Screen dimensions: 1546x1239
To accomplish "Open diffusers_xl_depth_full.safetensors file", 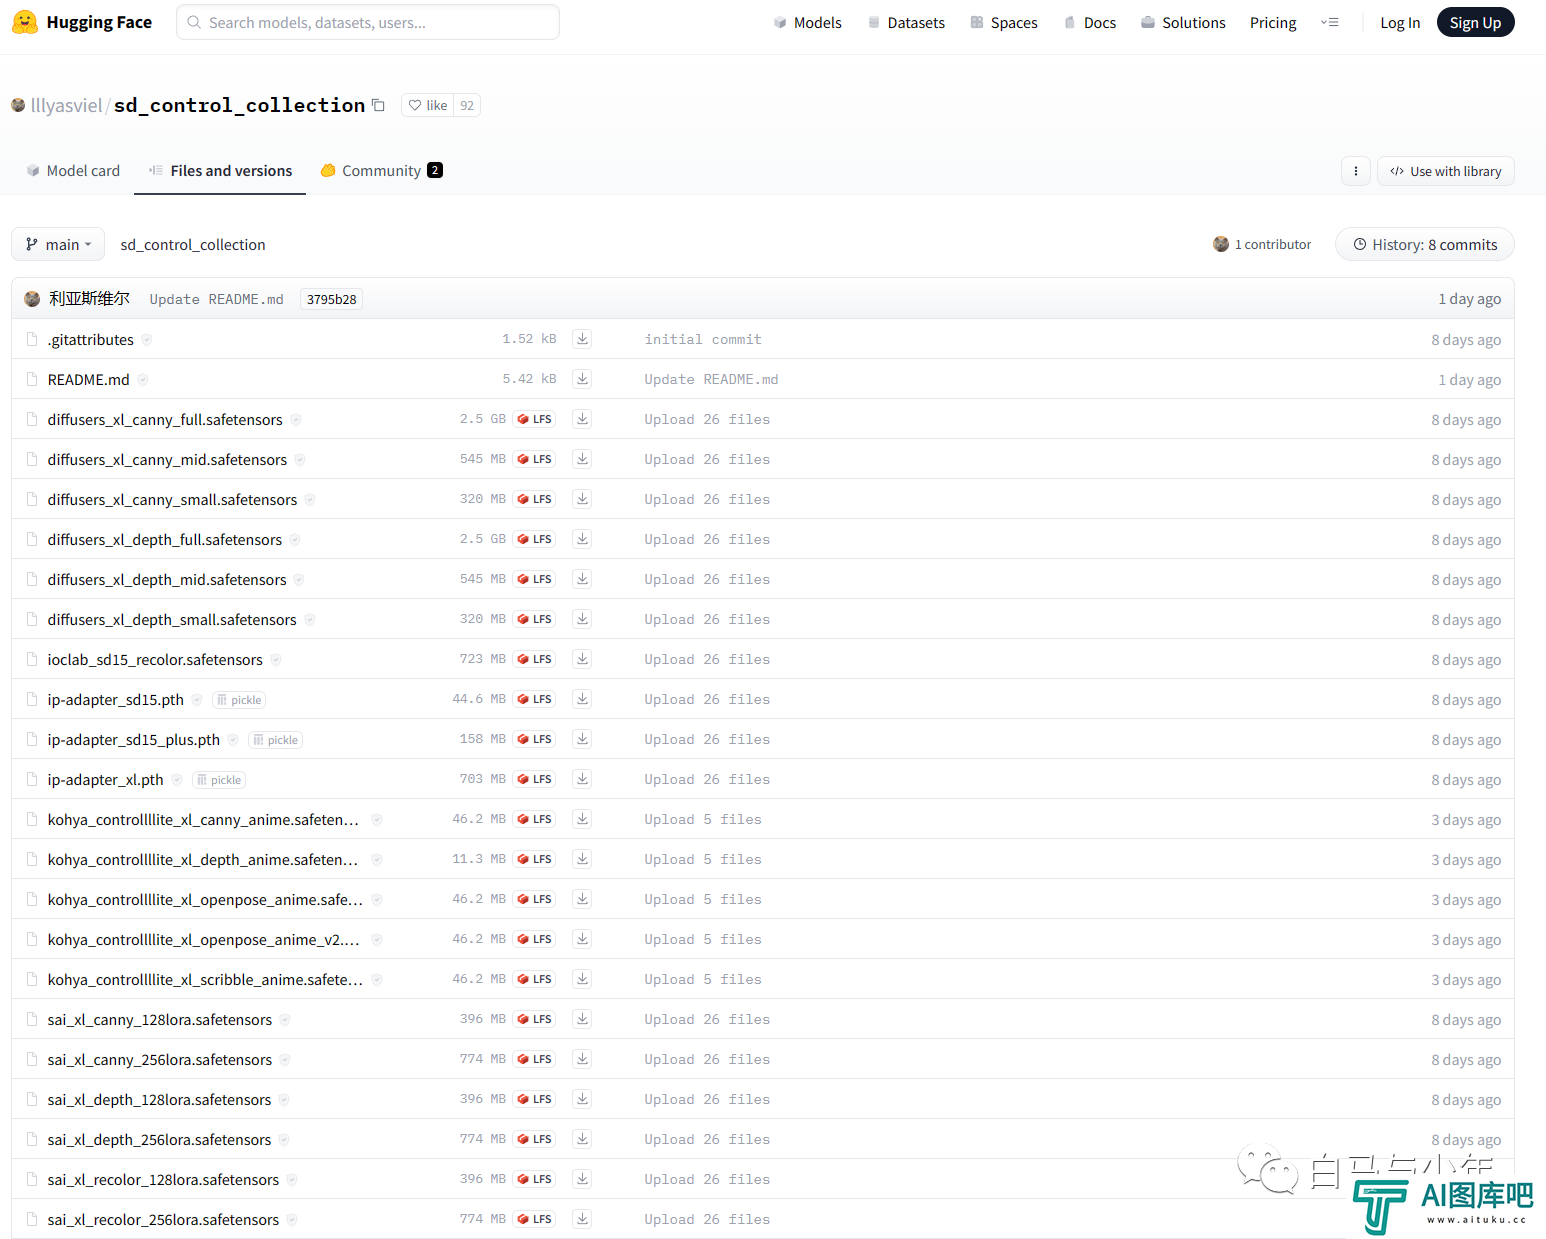I will (165, 539).
